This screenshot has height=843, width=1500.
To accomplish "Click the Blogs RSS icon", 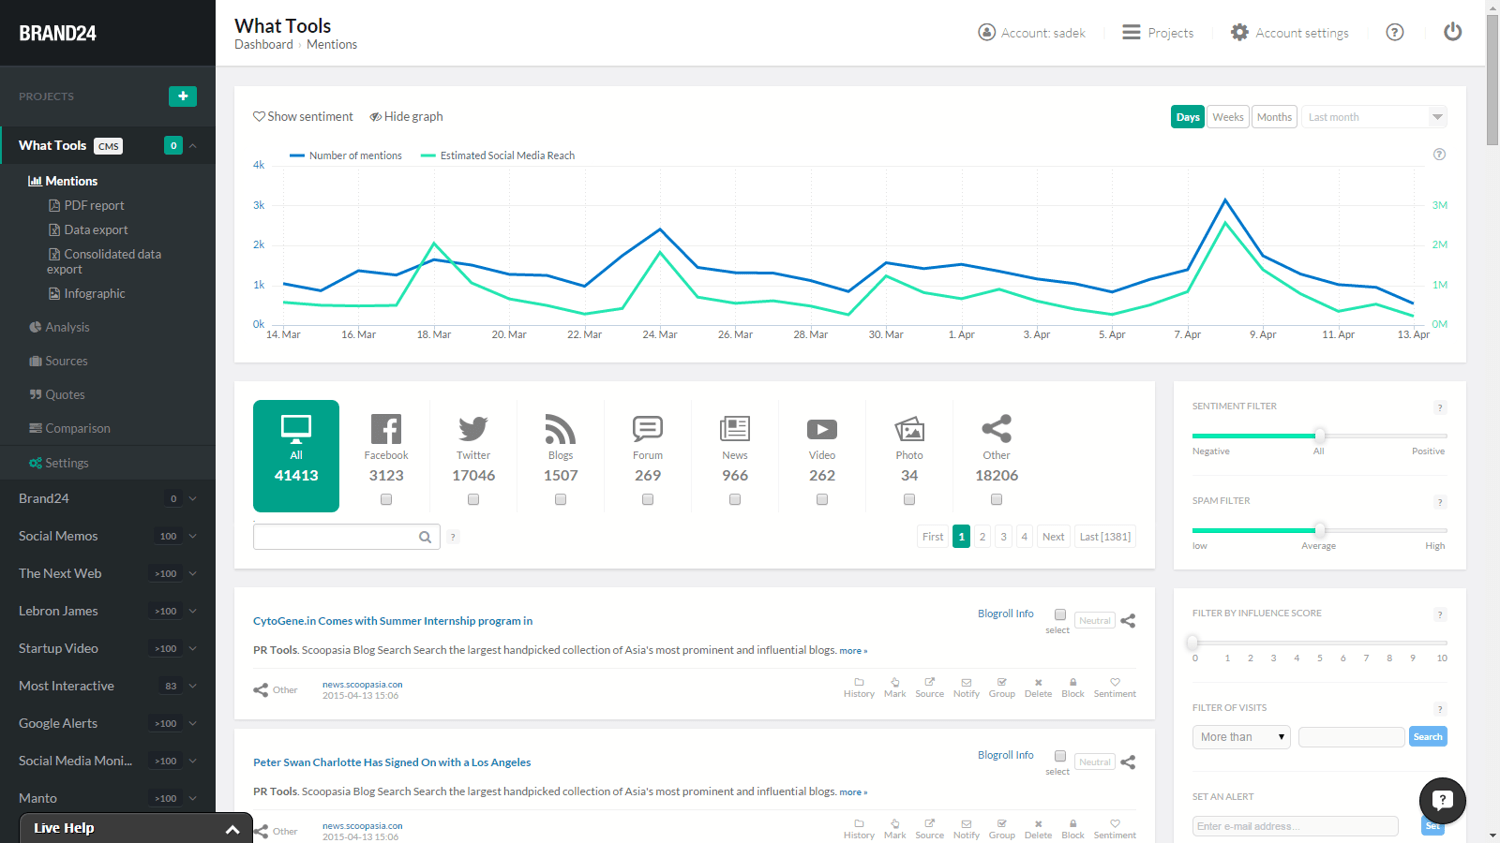I will [x=560, y=429].
